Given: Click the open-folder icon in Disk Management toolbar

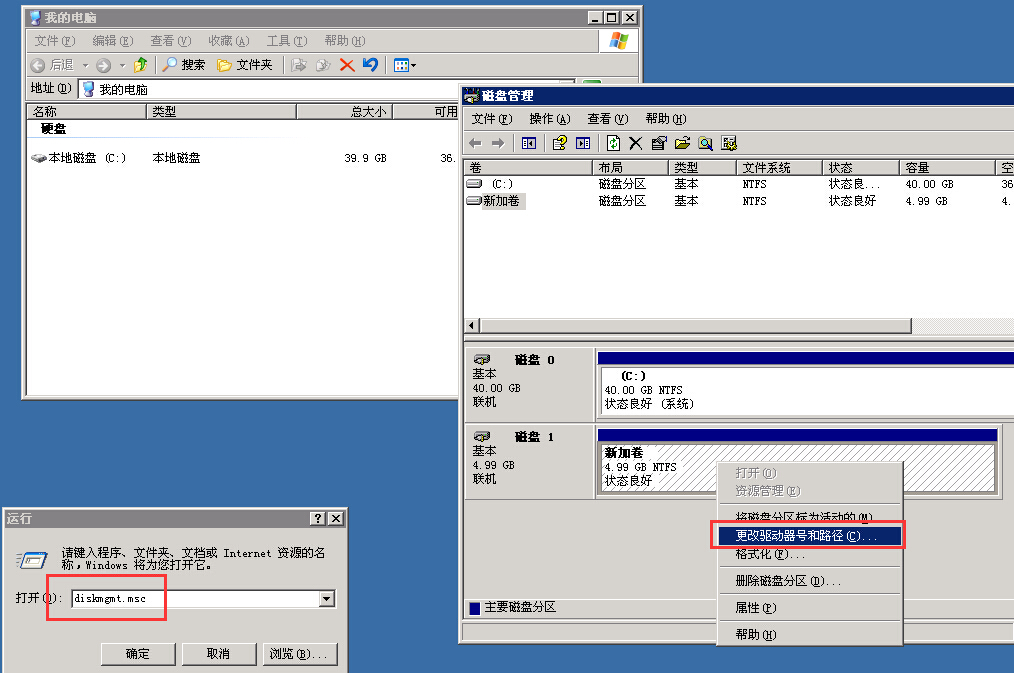Looking at the screenshot, I should click(683, 143).
